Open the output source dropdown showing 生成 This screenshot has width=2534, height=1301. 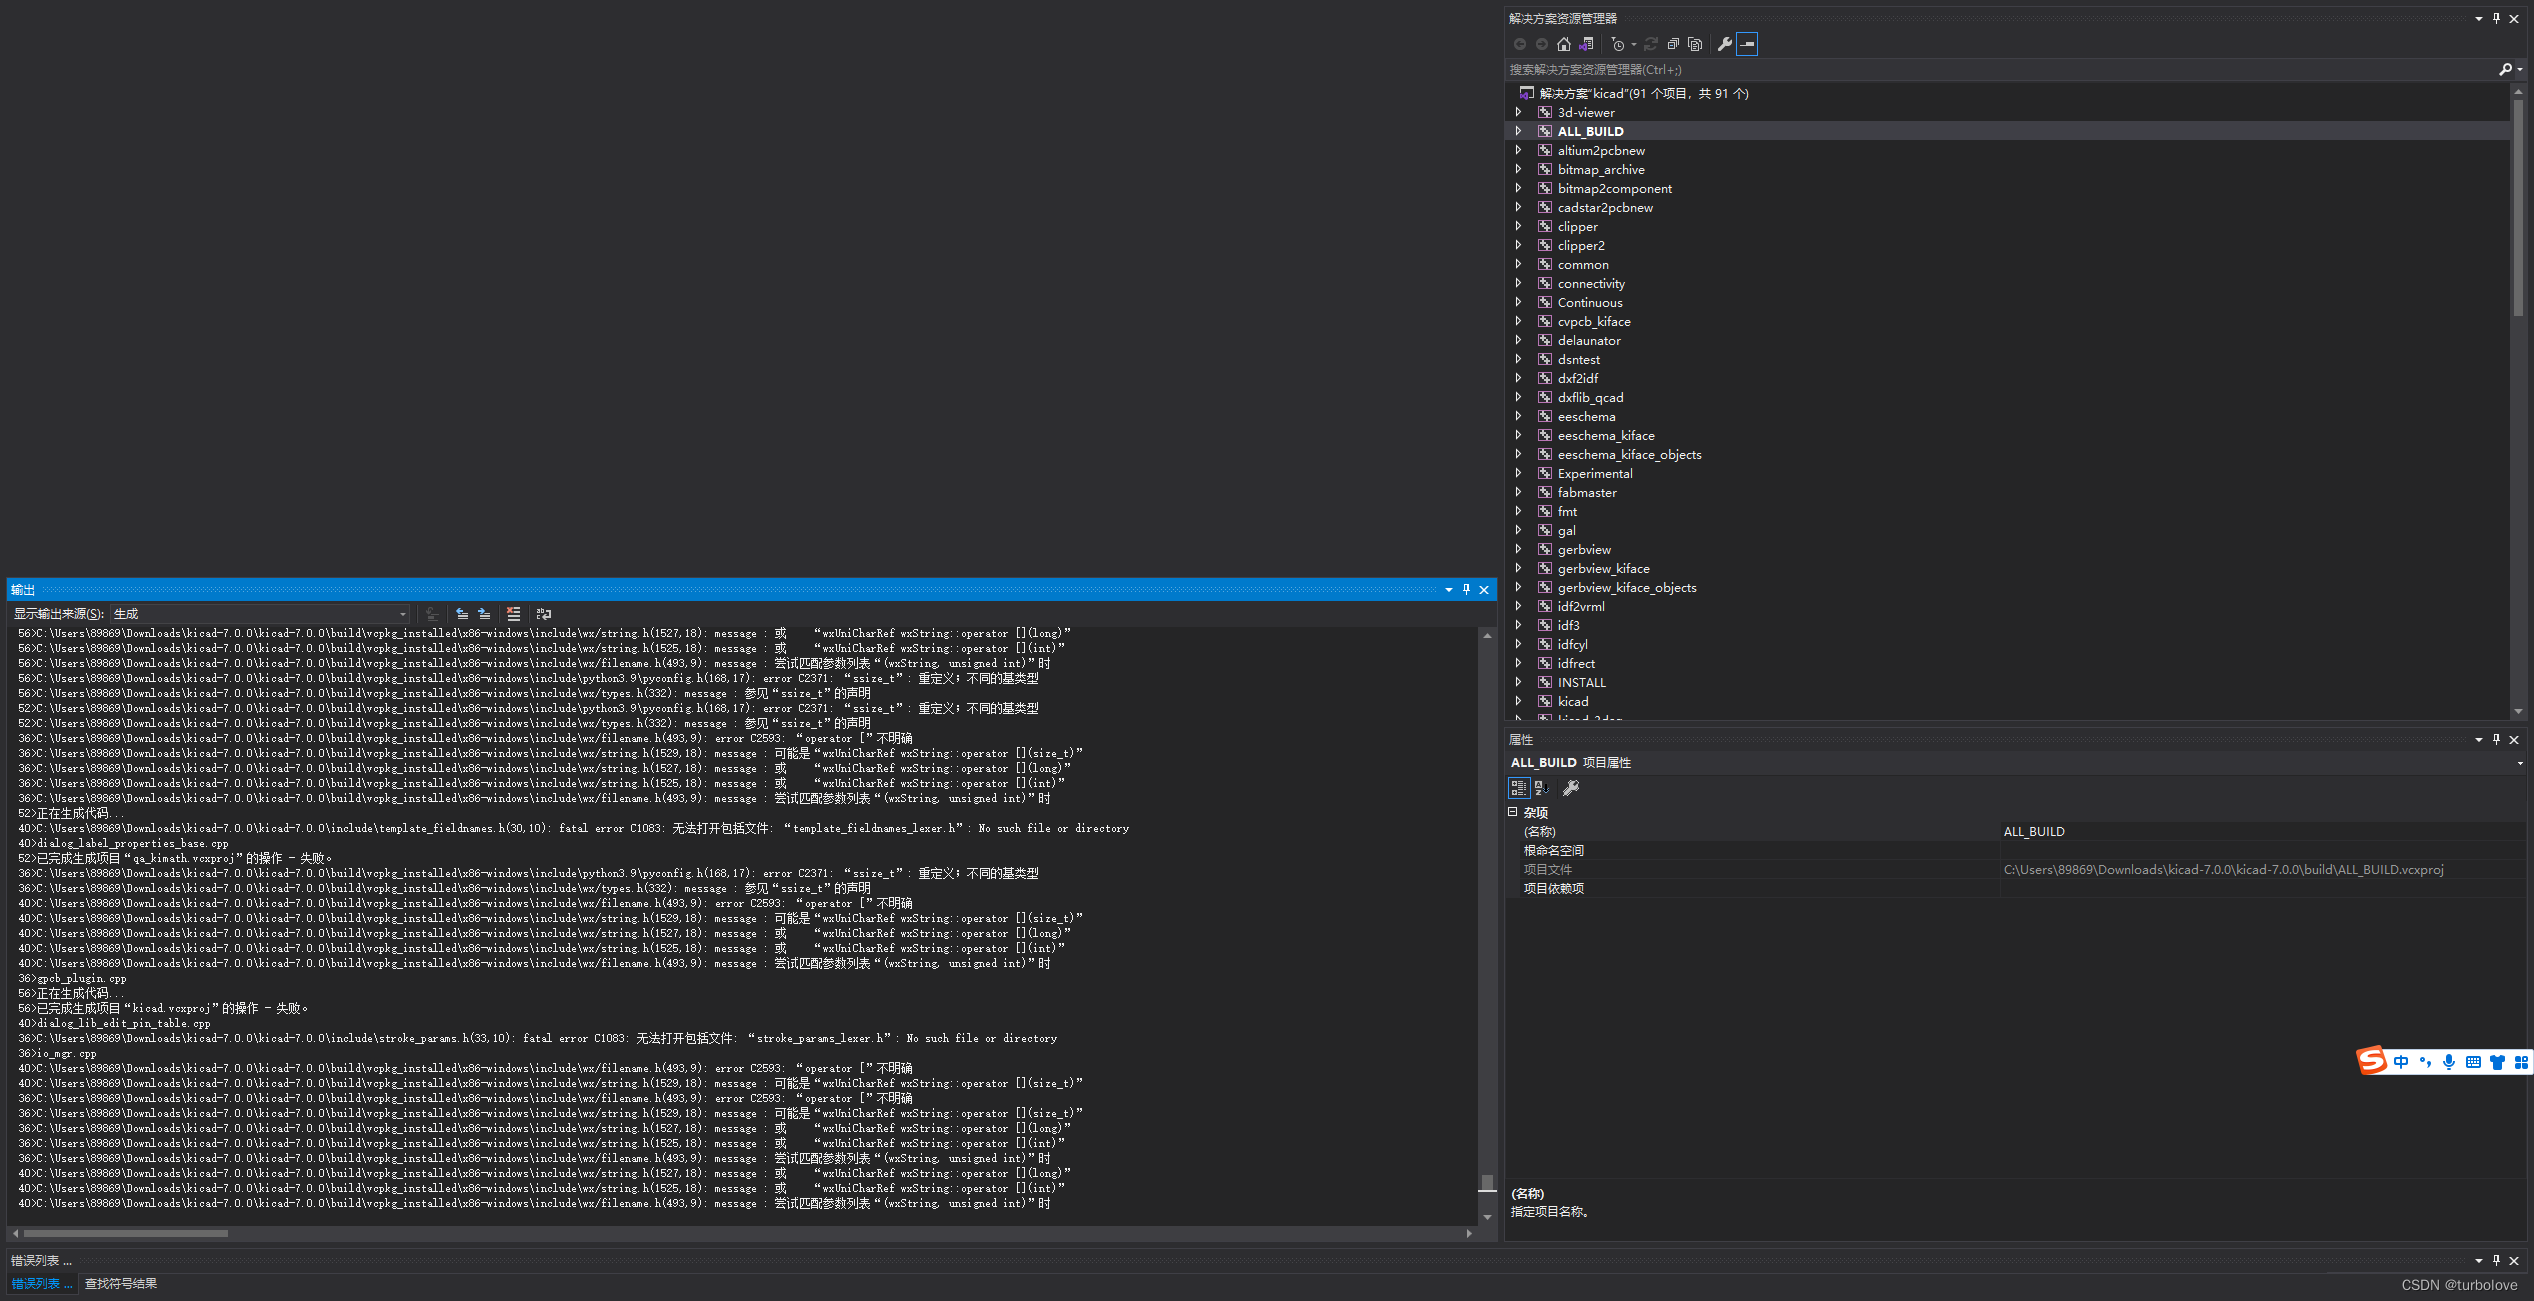tap(260, 614)
